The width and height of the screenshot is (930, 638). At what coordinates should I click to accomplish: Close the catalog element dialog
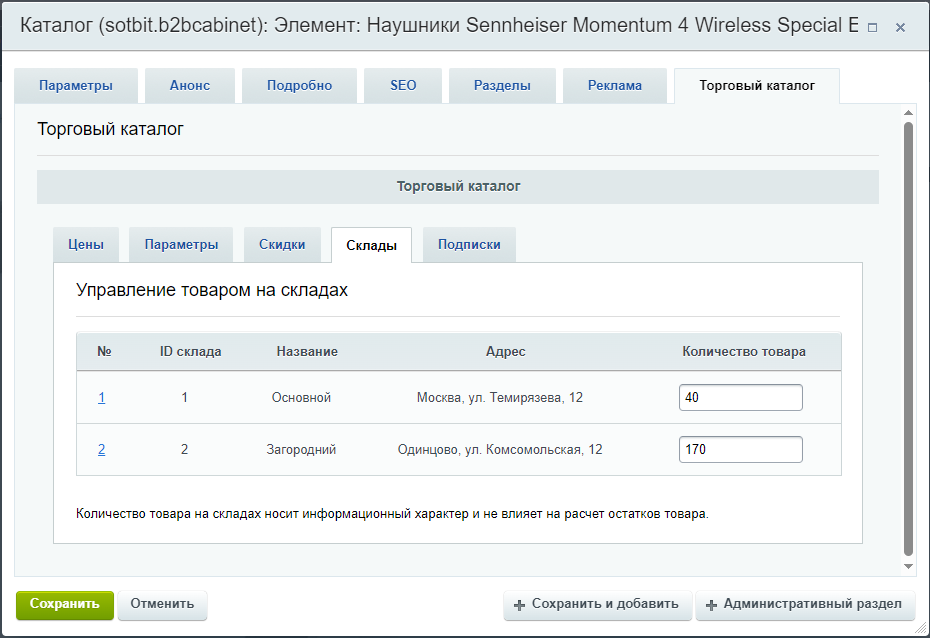[x=900, y=27]
